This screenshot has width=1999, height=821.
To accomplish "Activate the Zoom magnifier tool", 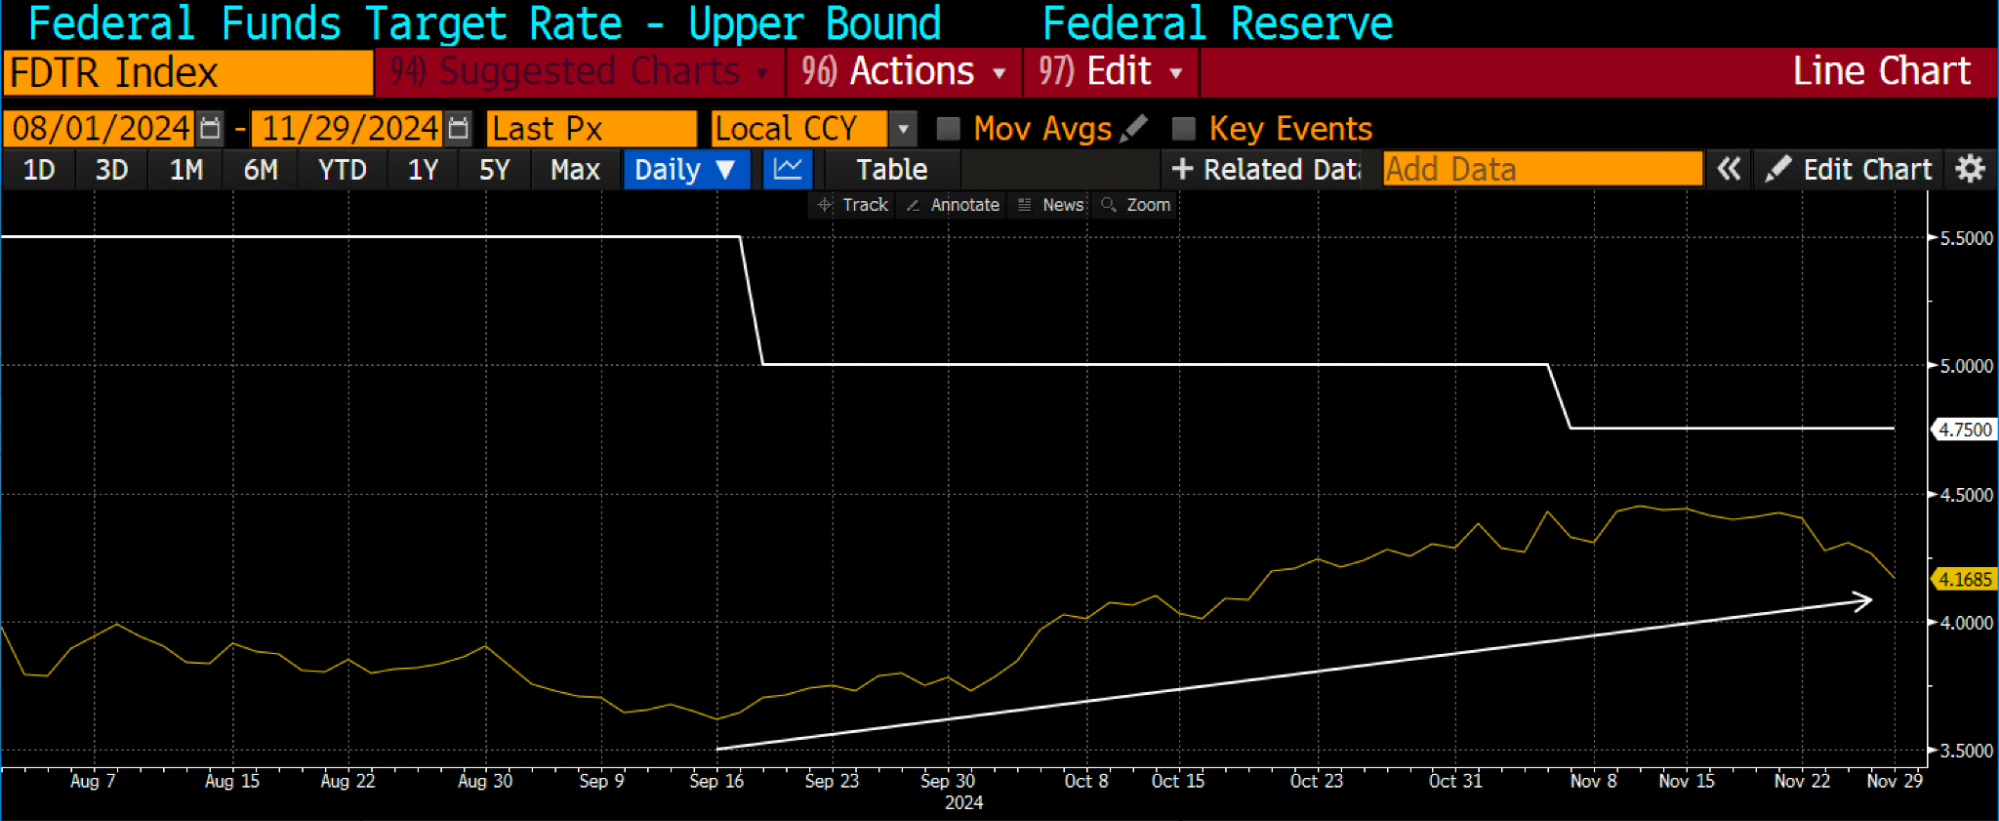I will click(x=1135, y=205).
